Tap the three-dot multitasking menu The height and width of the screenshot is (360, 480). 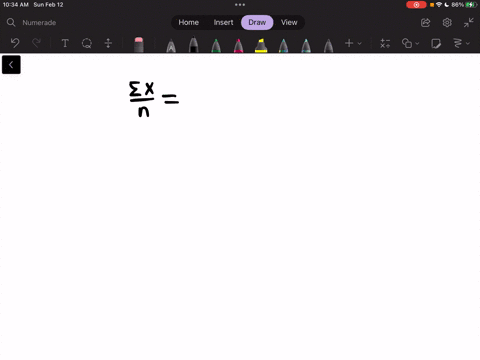(x=240, y=5)
